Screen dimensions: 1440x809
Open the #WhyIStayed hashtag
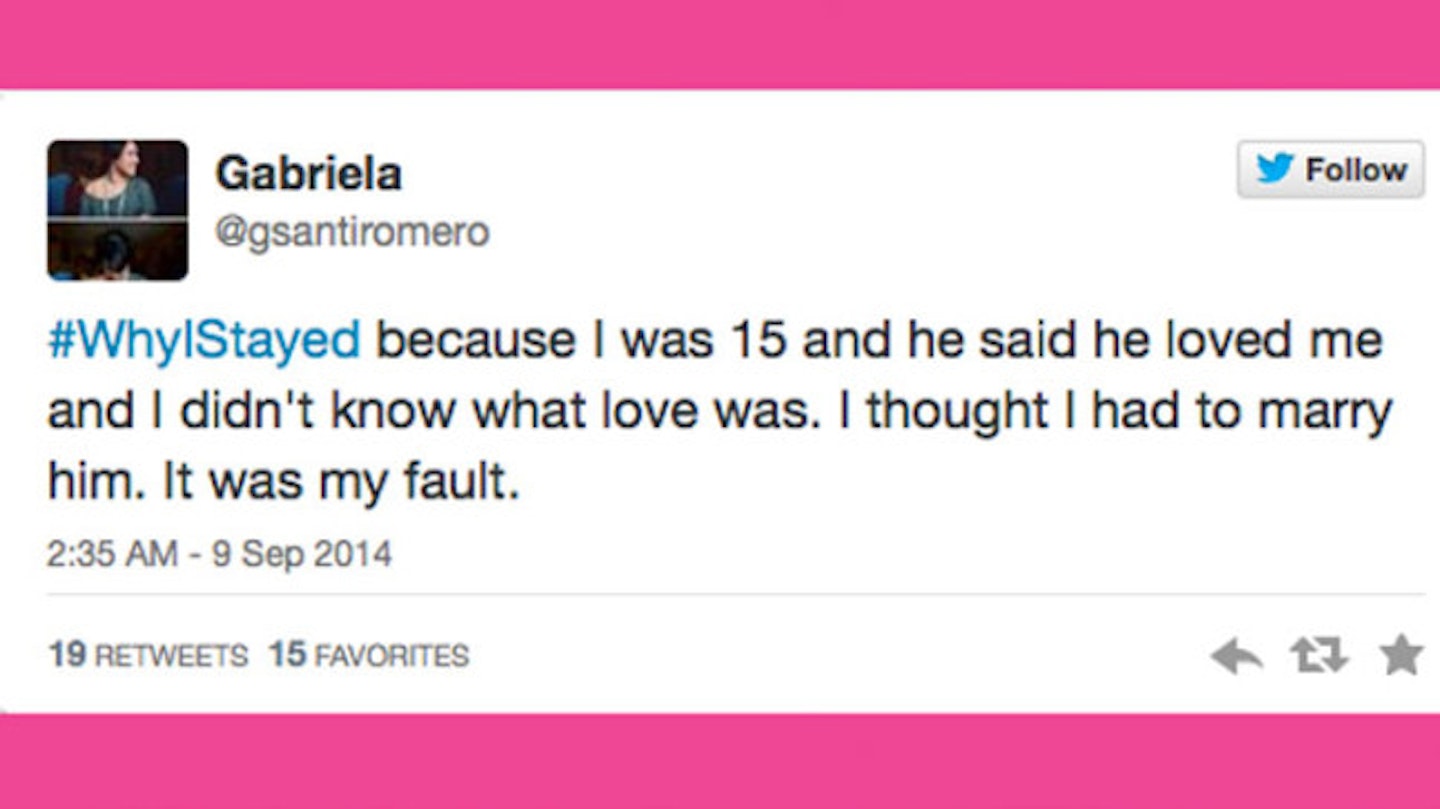(204, 342)
